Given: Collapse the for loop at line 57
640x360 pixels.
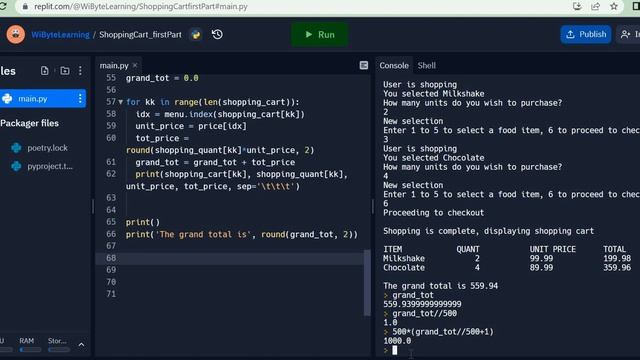Looking at the screenshot, I should coord(121,102).
